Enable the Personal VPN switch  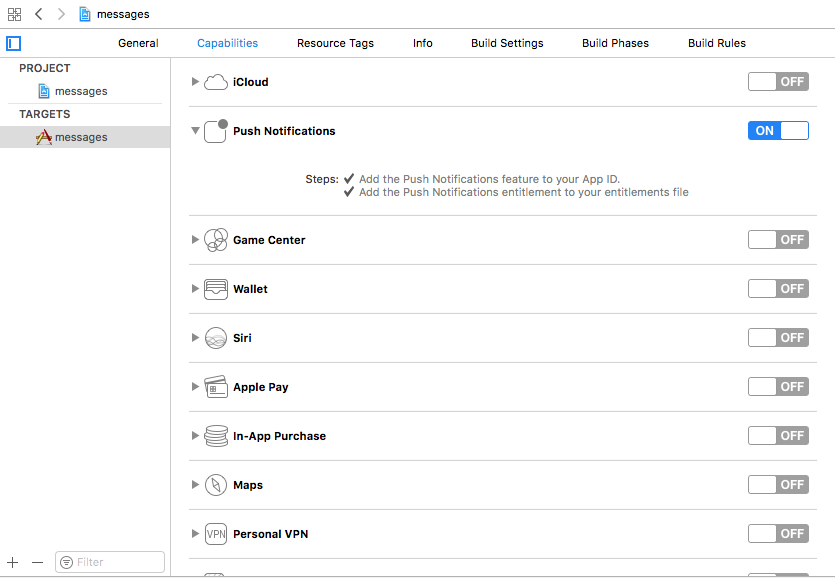[778, 533]
